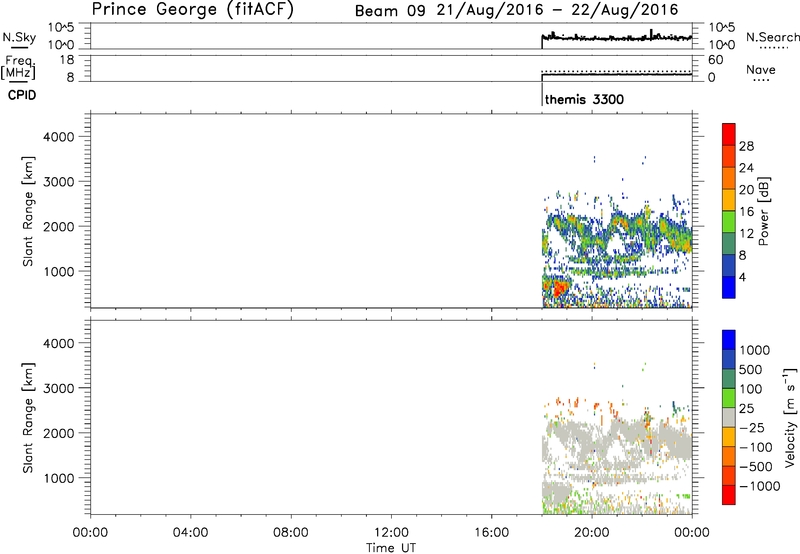Click the '28' tick on the power scale

pyautogui.click(x=746, y=146)
